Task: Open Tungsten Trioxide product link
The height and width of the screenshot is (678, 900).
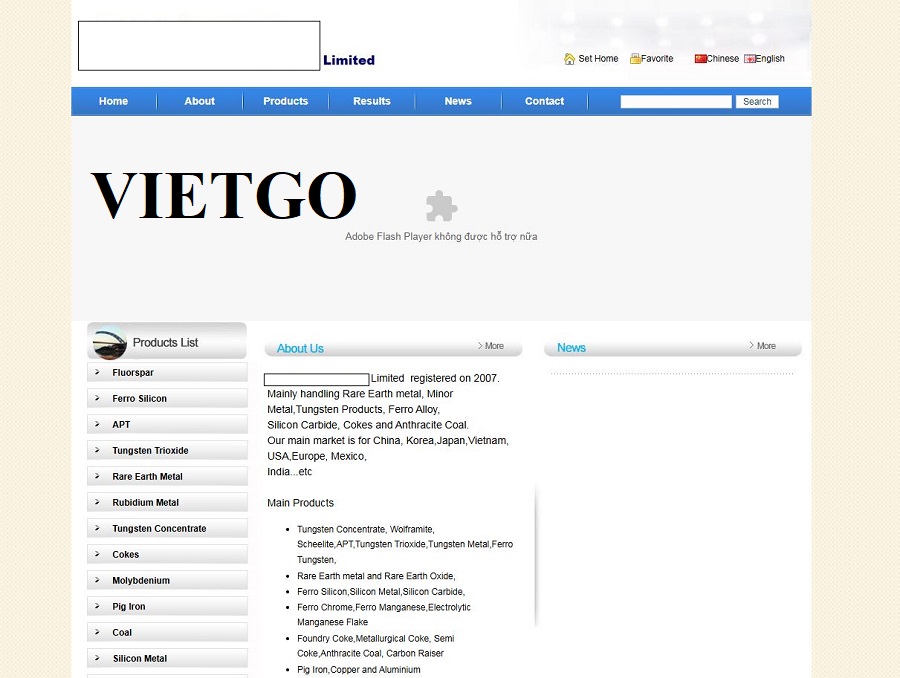Action: [150, 451]
